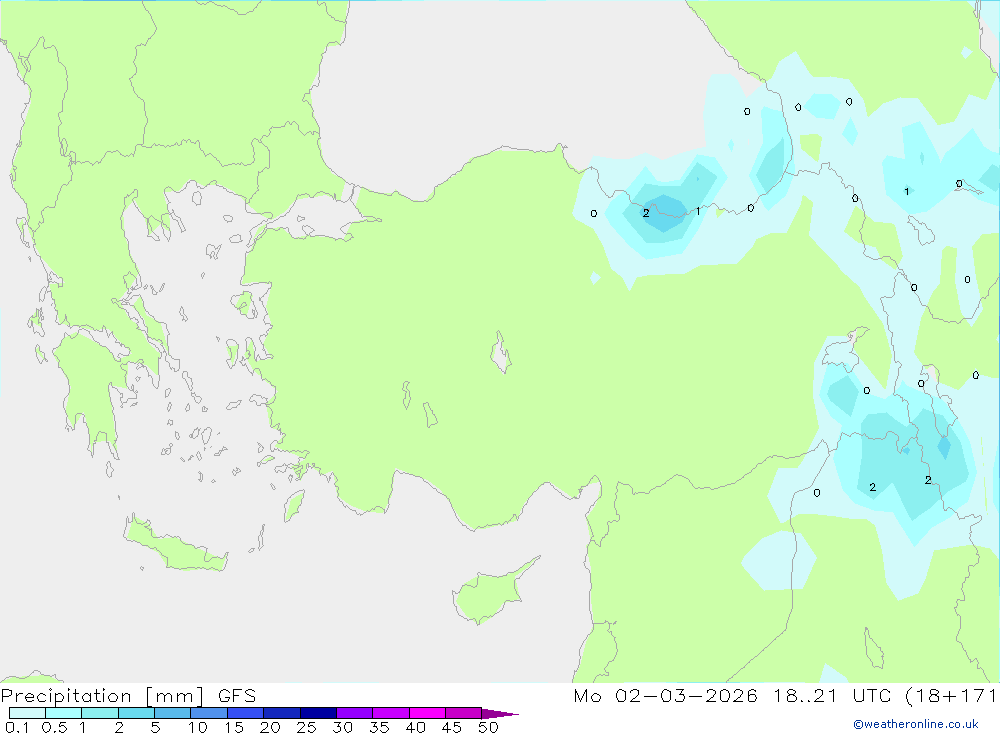
Task: Click the '35' legend scale label
Action: click(379, 727)
